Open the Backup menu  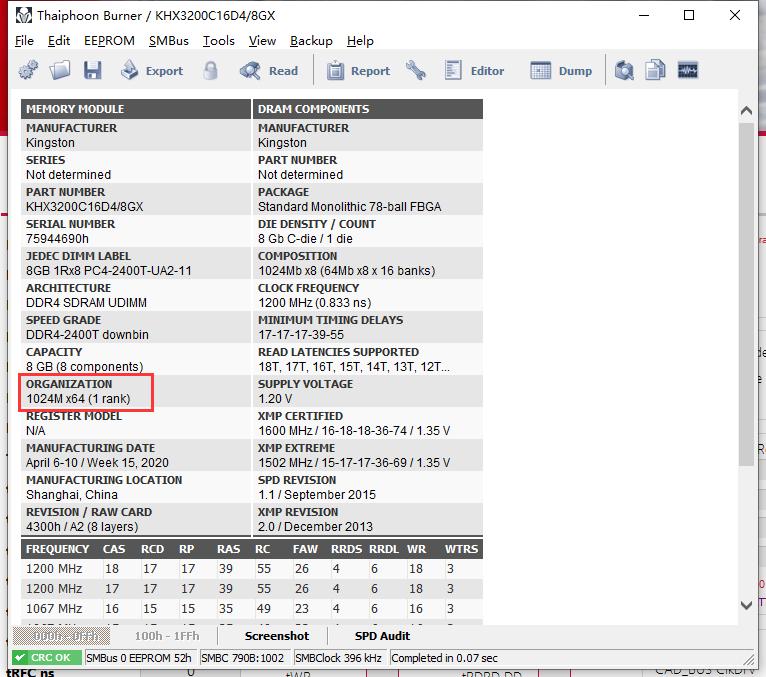(x=311, y=41)
